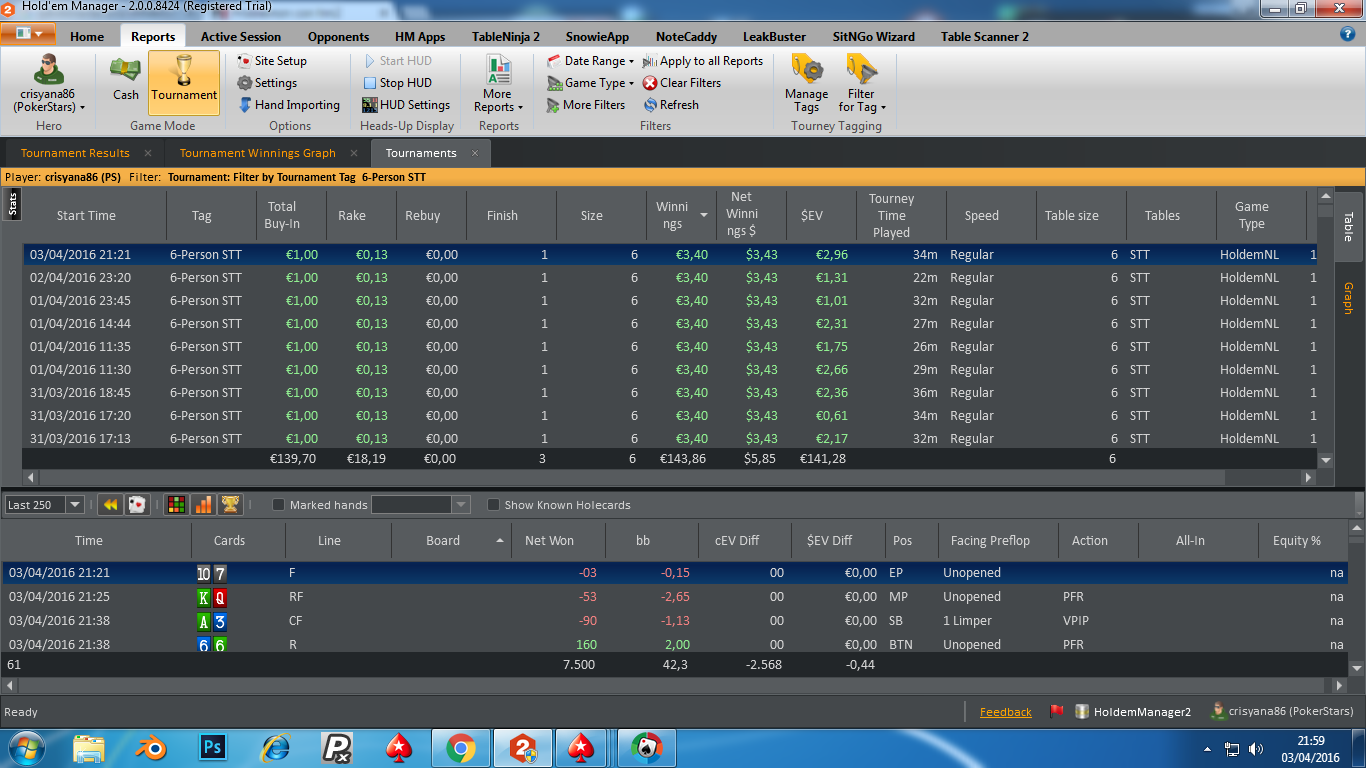Open Manage Tags for tourneys
1366x768 pixels.
806,84
